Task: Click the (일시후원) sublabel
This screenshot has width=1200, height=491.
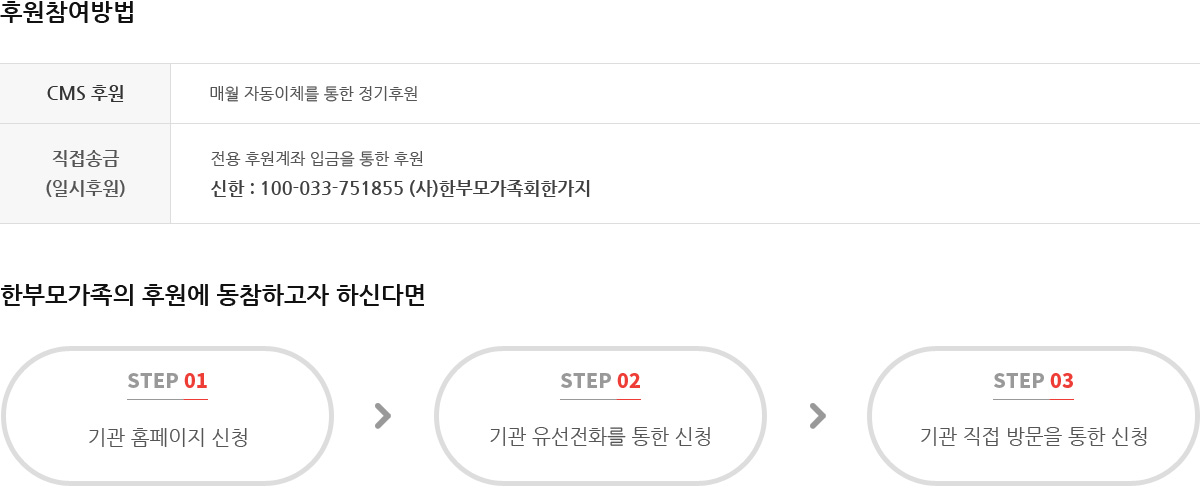Action: click(85, 188)
